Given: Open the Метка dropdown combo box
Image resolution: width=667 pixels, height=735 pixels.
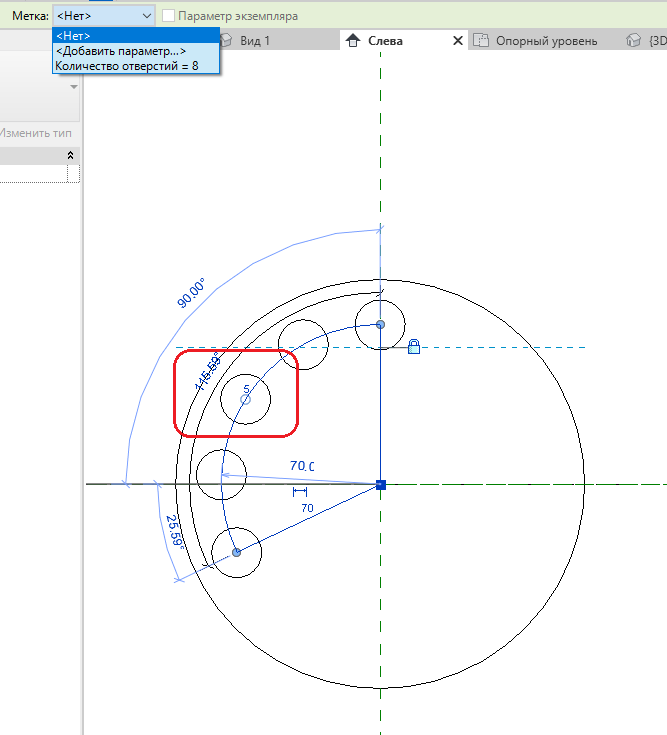Looking at the screenshot, I should tap(104, 16).
